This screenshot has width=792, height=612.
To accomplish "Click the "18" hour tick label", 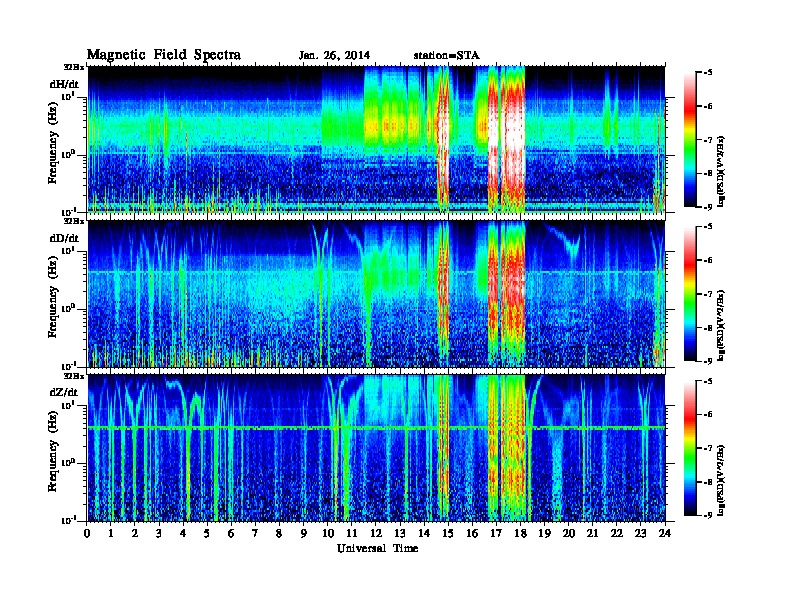I will pyautogui.click(x=520, y=534).
